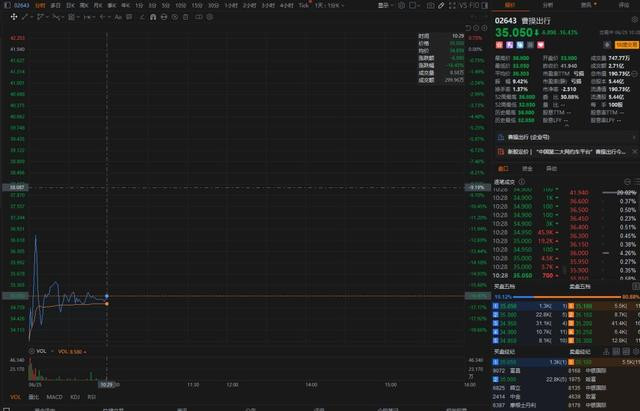Select the VOL indicator at bottom
This screenshot has width=640, height=411.
click(16, 397)
